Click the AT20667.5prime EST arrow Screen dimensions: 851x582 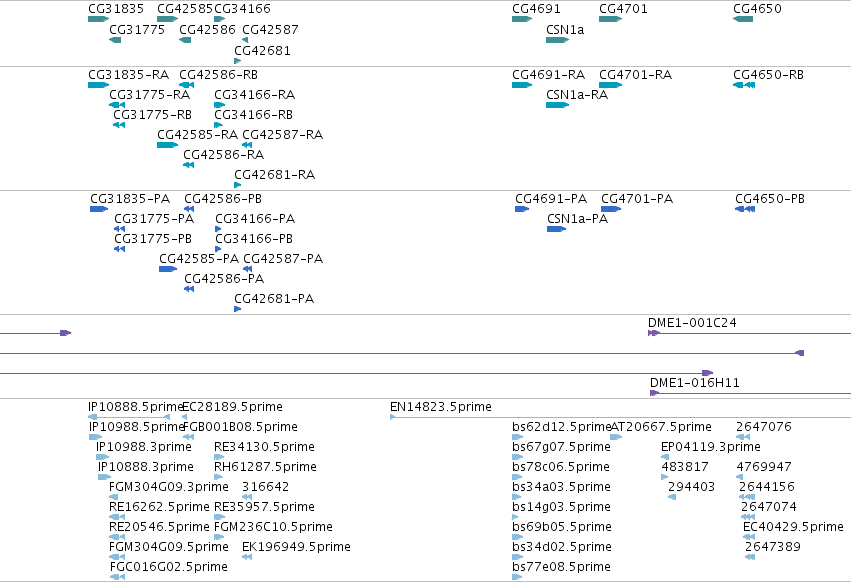pyautogui.click(x=616, y=437)
